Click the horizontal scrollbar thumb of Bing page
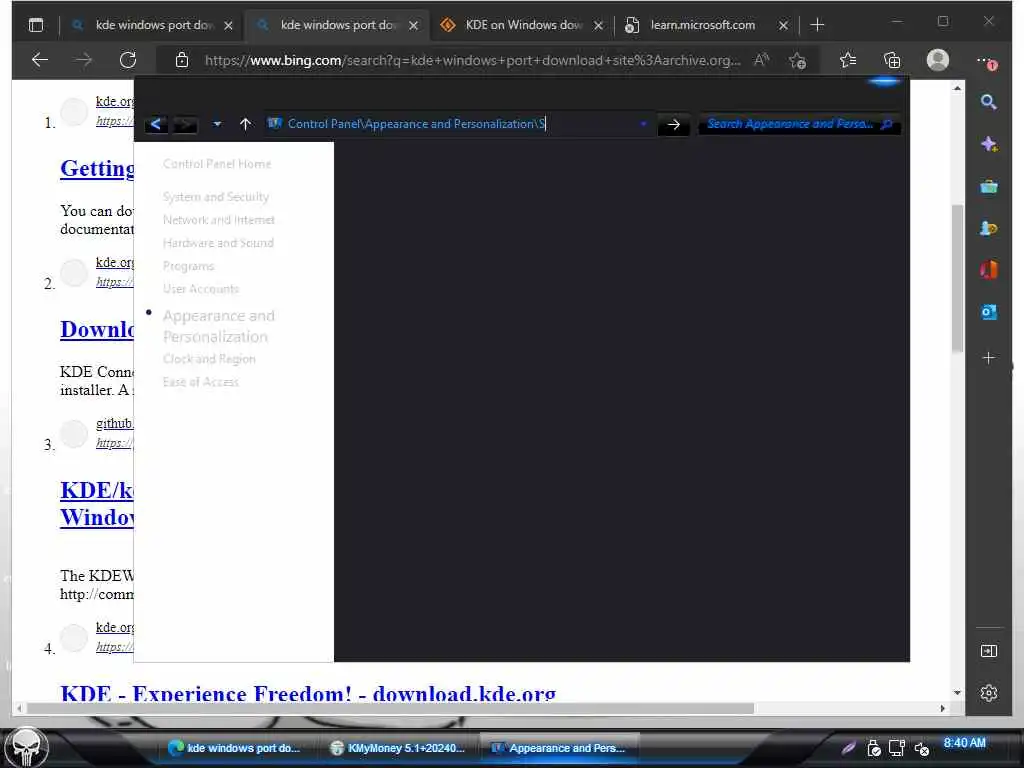 click(x=389, y=708)
